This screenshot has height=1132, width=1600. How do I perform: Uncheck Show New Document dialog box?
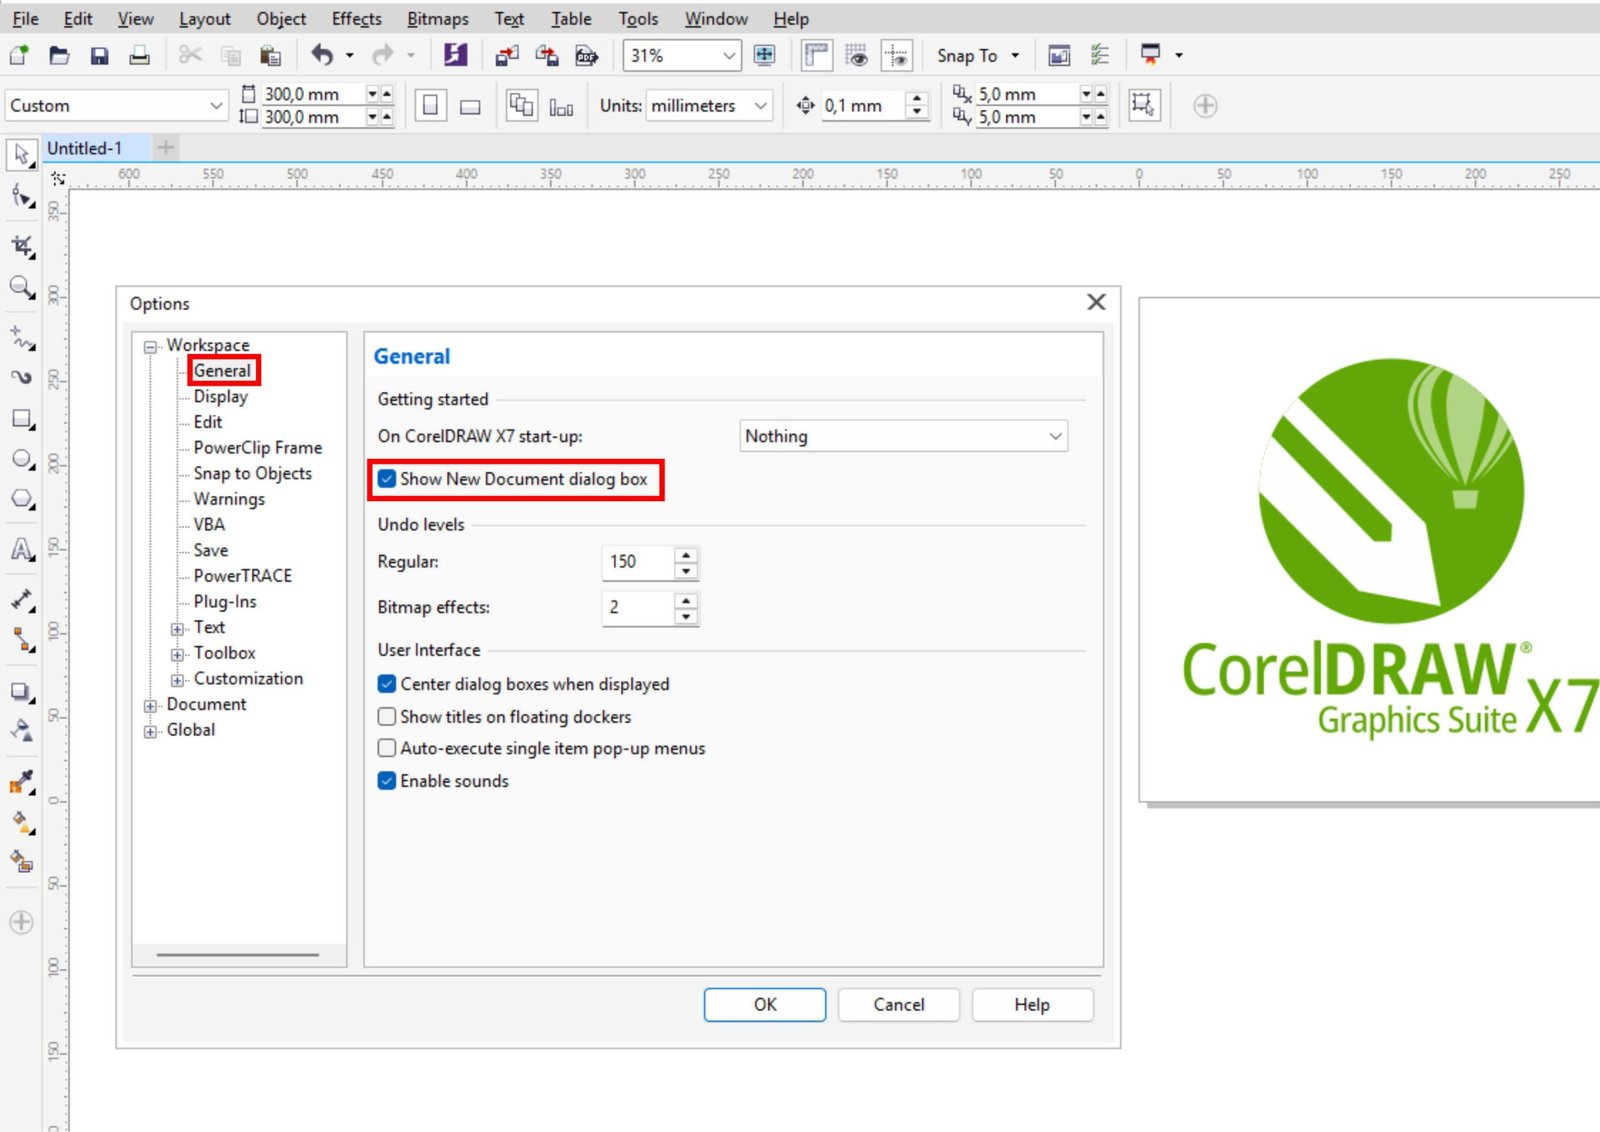(x=386, y=479)
